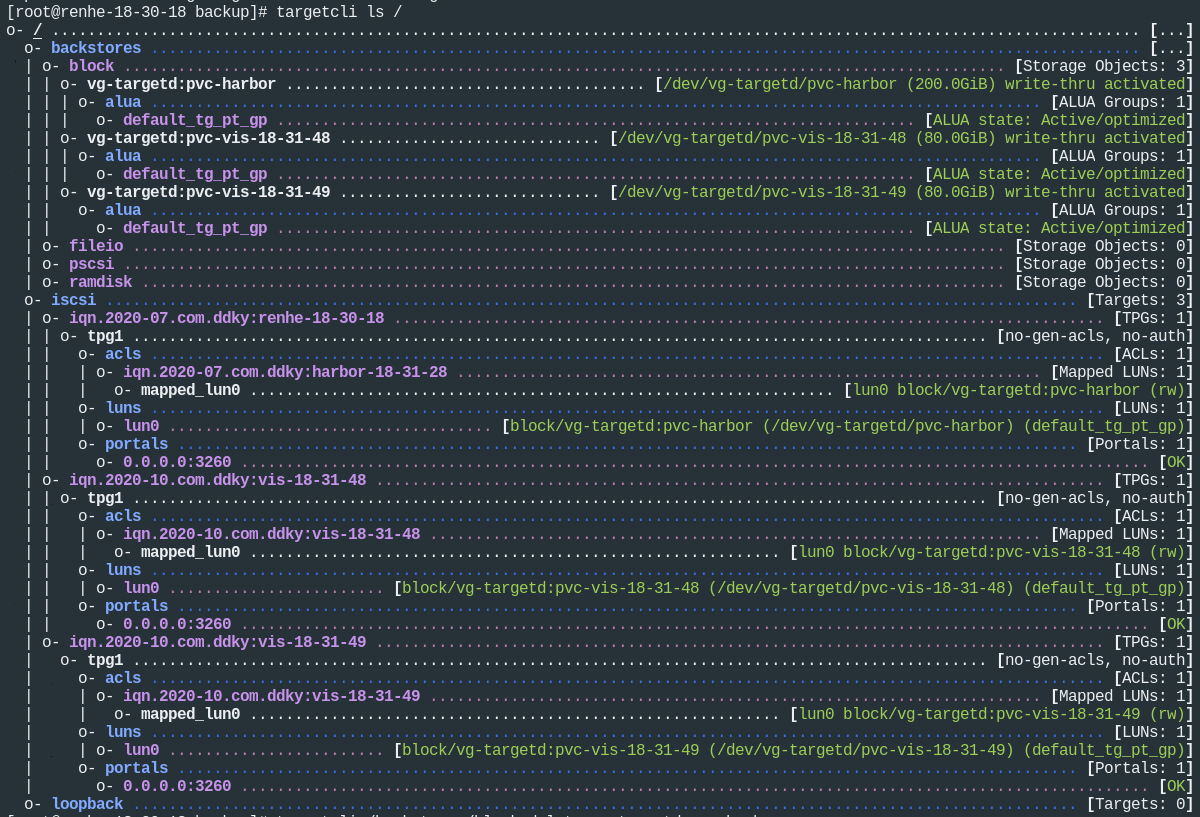Select the 'pscsi' backstore entry
Viewport: 1200px width, 817px height.
[x=92, y=264]
